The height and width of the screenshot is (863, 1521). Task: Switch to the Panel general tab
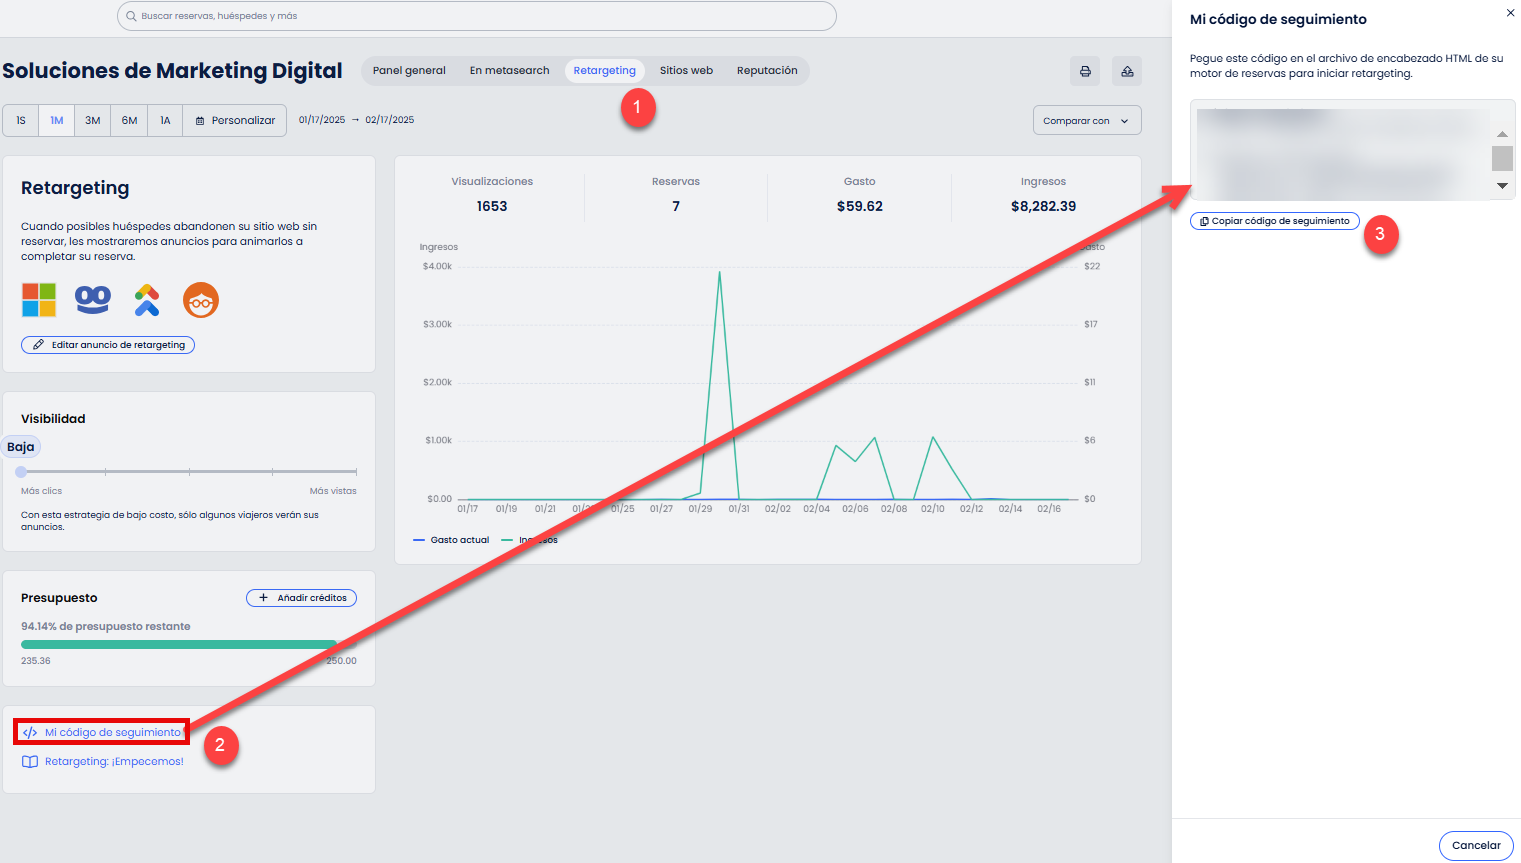[409, 71]
